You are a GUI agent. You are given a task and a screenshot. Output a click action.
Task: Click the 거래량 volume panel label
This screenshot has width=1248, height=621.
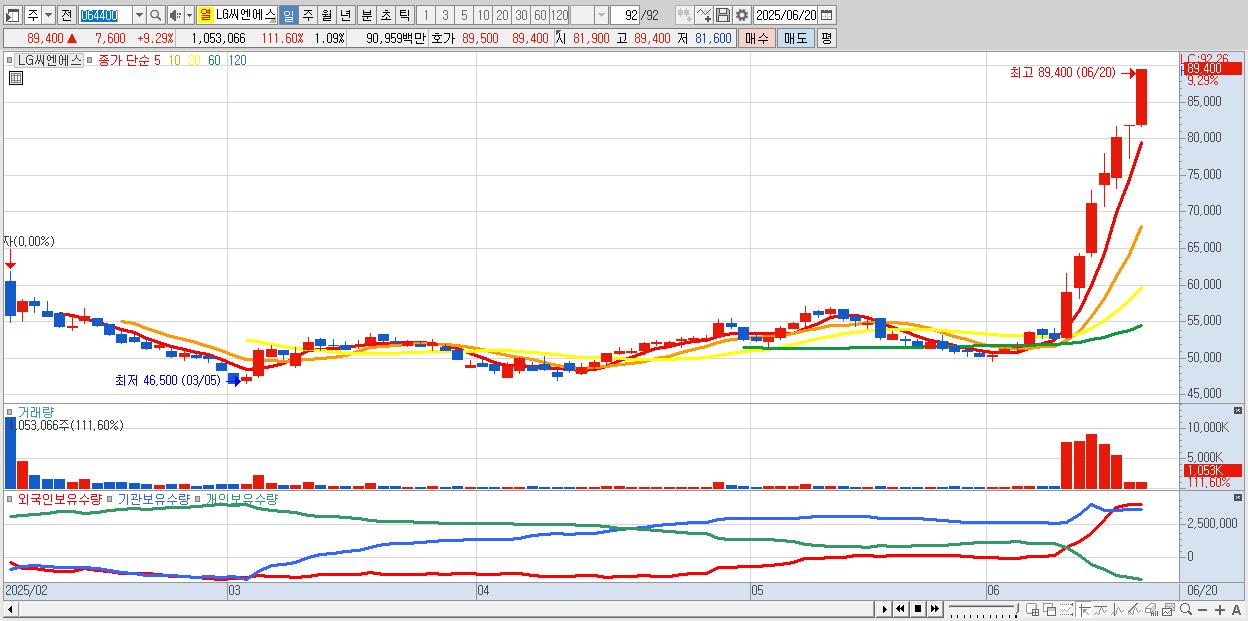tap(36, 411)
